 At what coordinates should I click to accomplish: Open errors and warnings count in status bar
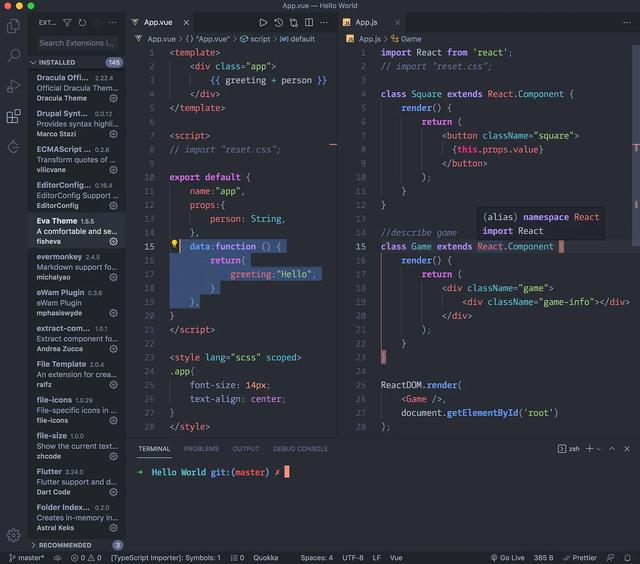tap(86, 557)
